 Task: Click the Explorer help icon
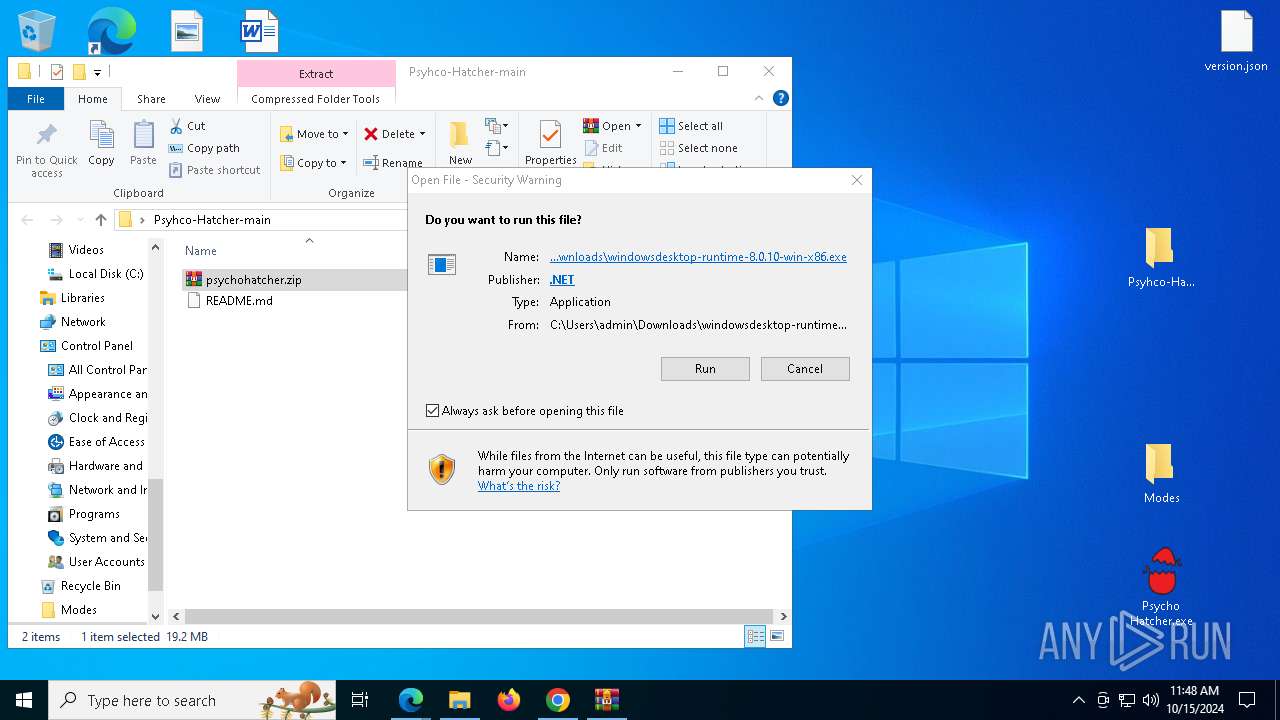point(781,98)
